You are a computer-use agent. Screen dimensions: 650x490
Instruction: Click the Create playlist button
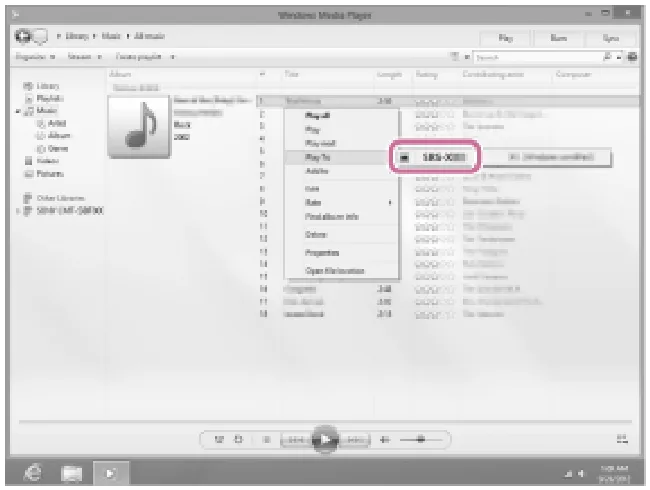click(138, 57)
